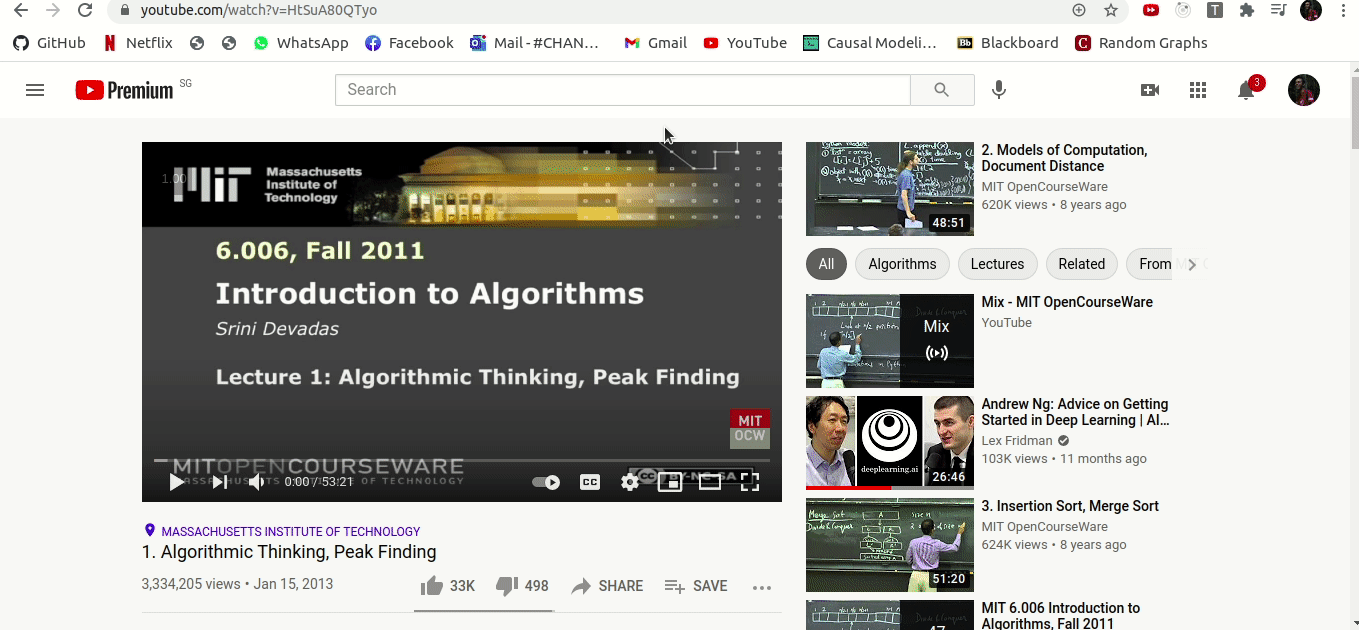This screenshot has width=1359, height=630.
Task: Open the Causal Modeli... bookmark
Action: click(x=870, y=43)
